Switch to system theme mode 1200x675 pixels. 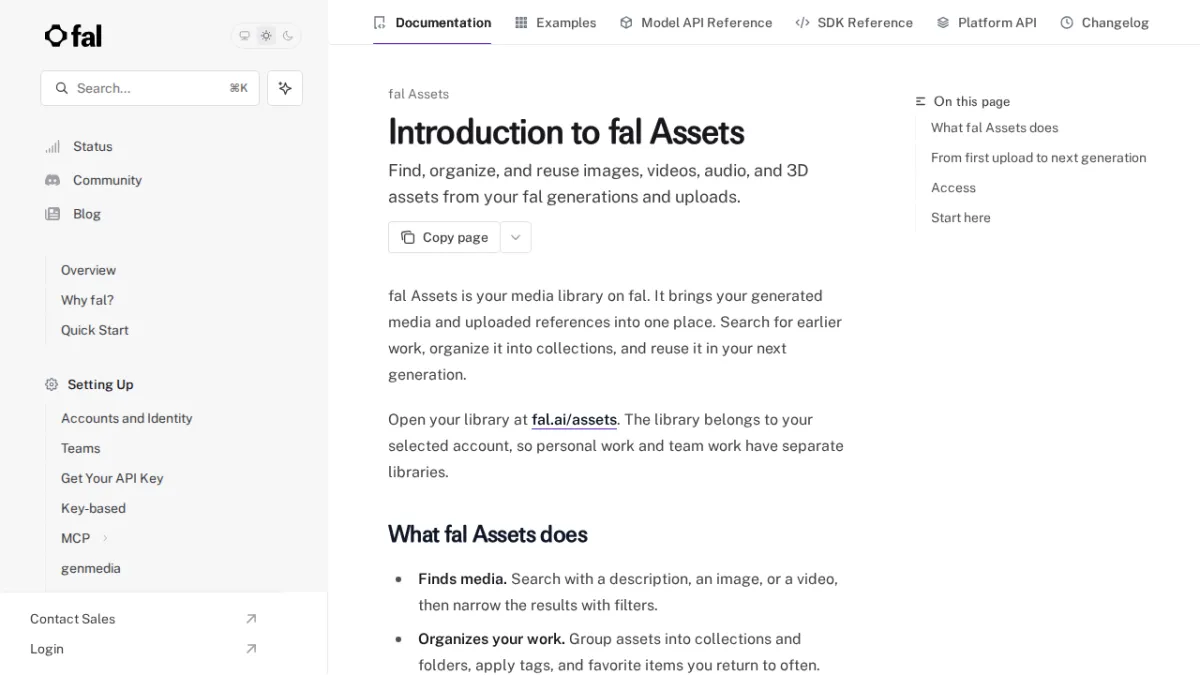coord(244,36)
